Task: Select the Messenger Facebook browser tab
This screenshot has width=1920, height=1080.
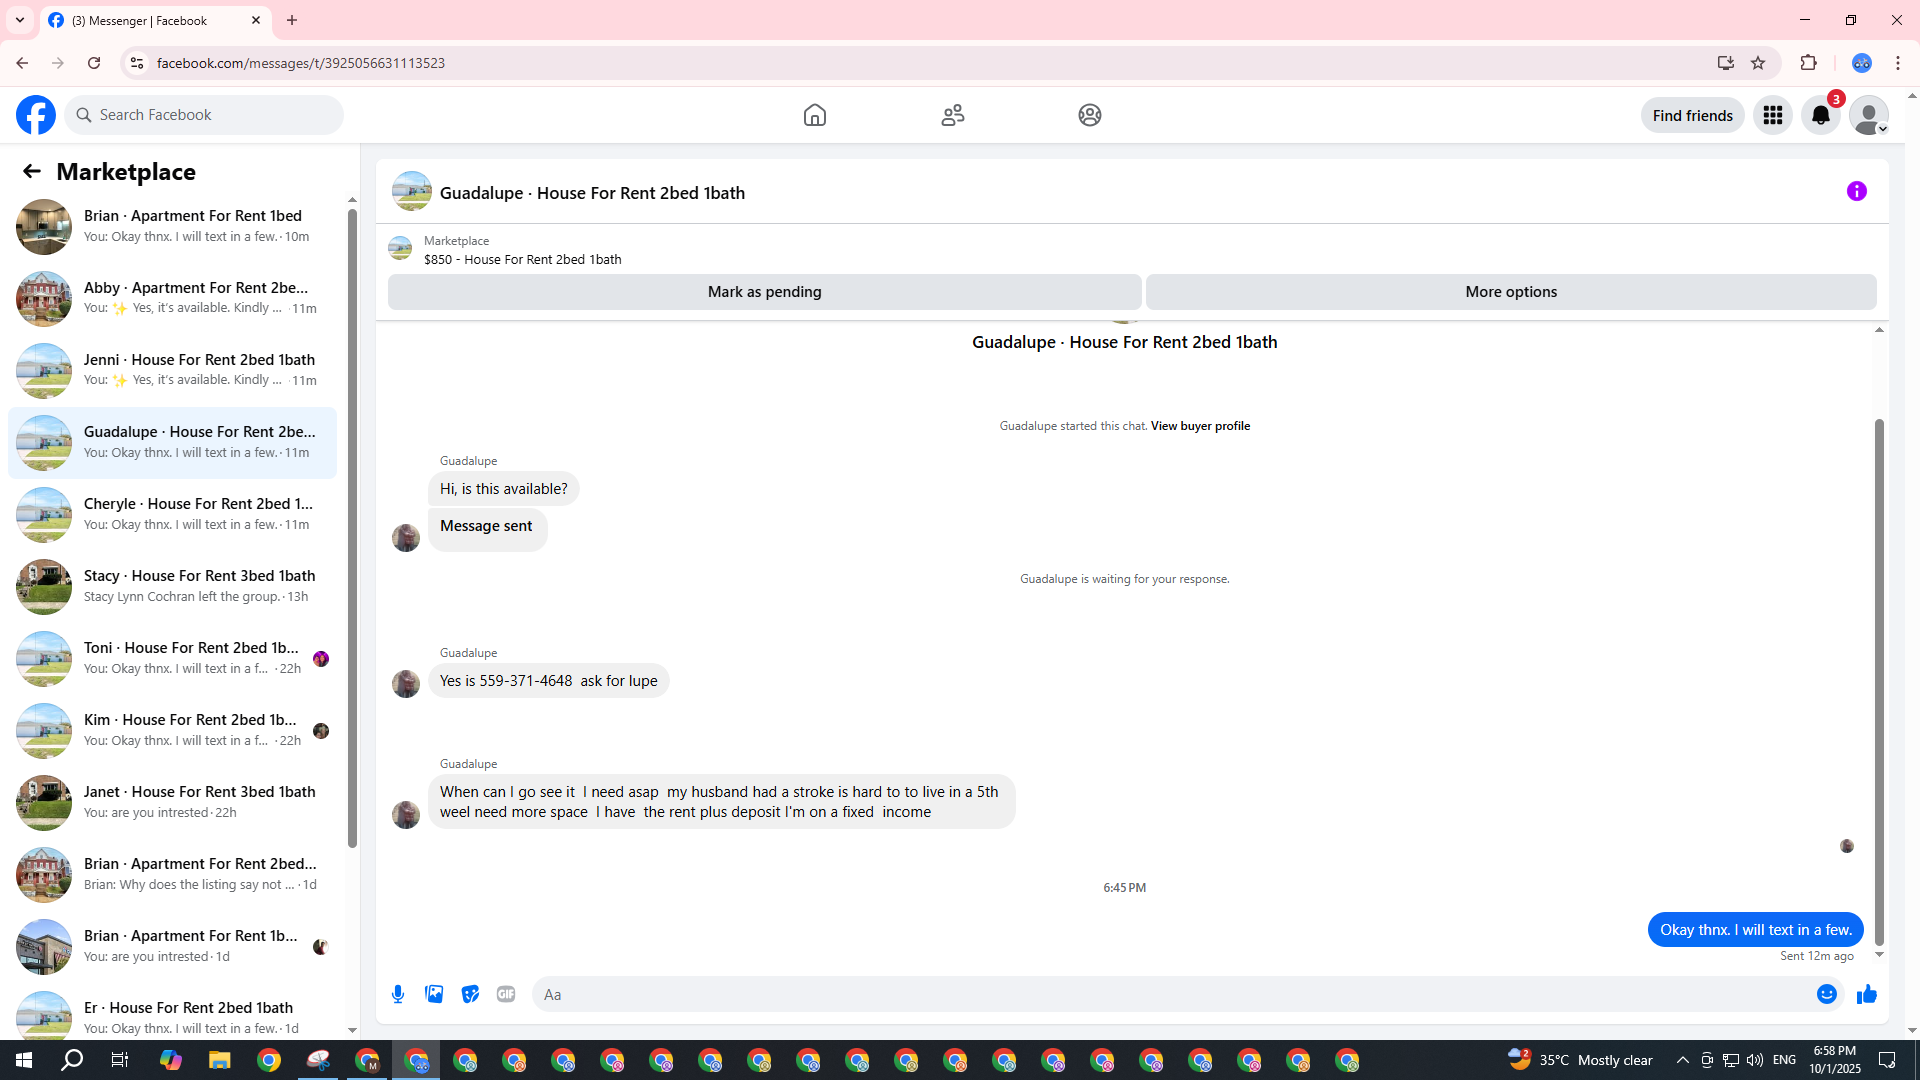Action: [x=156, y=20]
